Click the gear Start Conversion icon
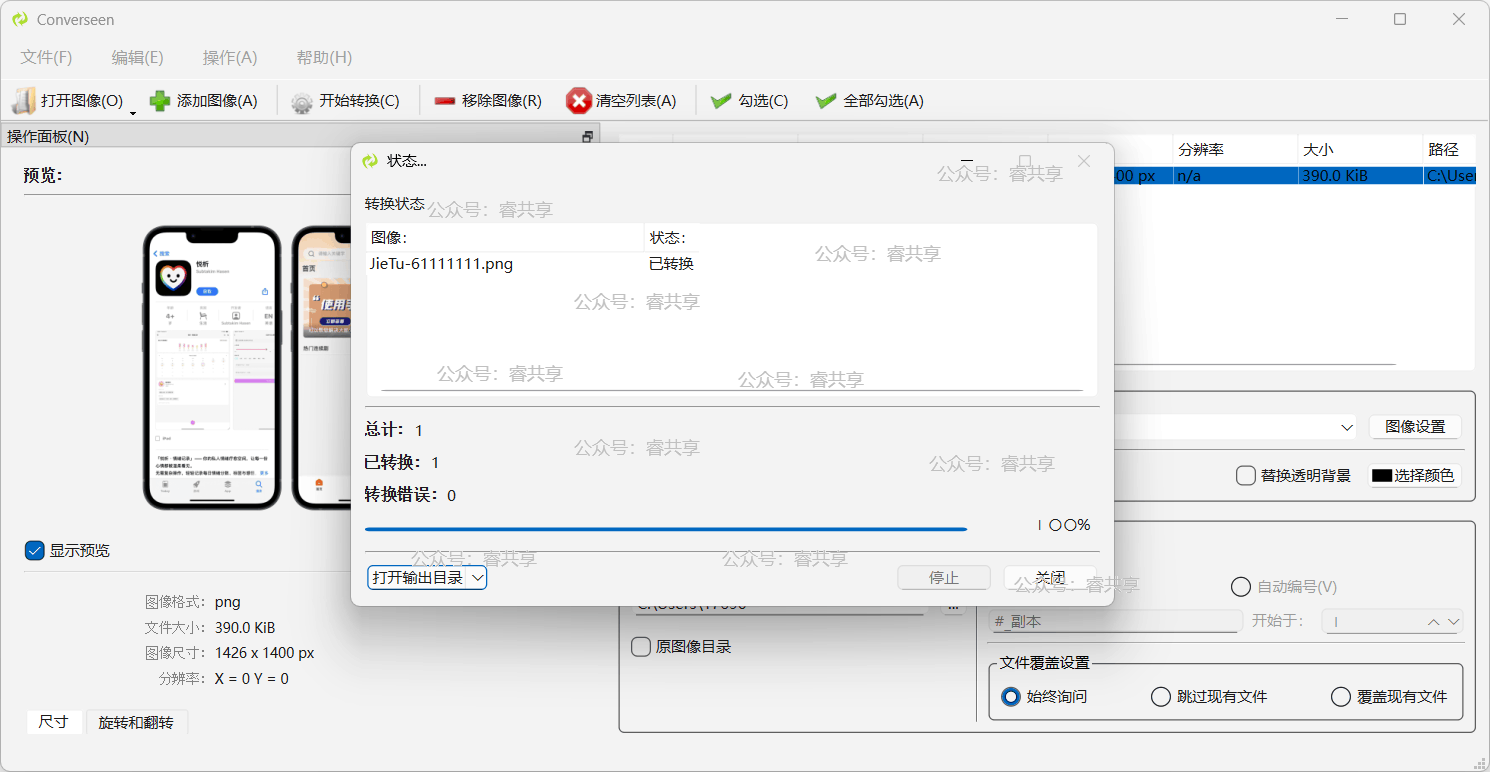This screenshot has height=772, width=1490. (x=302, y=102)
